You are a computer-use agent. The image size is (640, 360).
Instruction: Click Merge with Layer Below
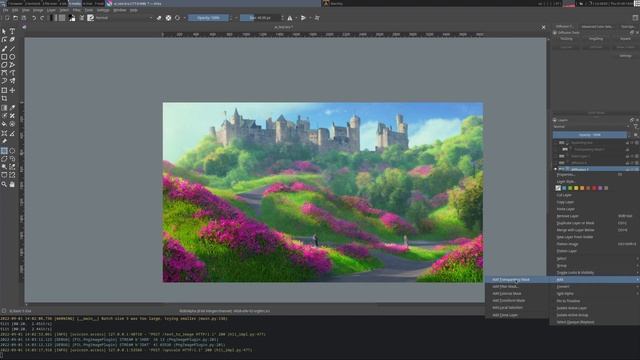(594, 230)
